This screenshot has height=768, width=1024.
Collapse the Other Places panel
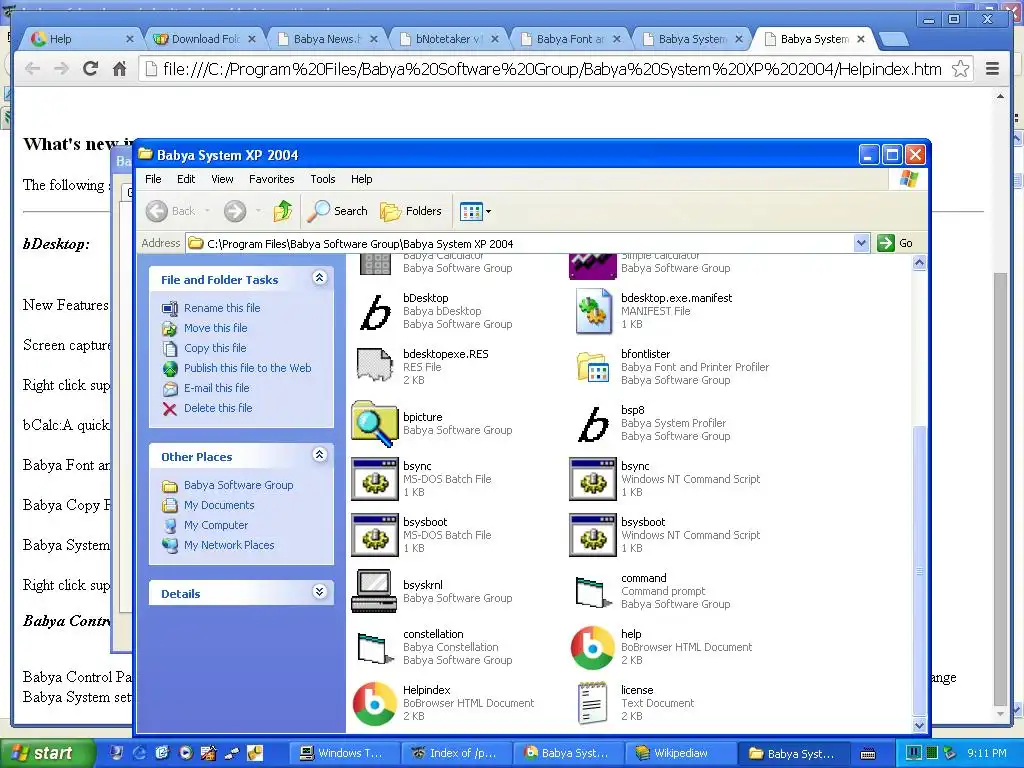pyautogui.click(x=319, y=455)
